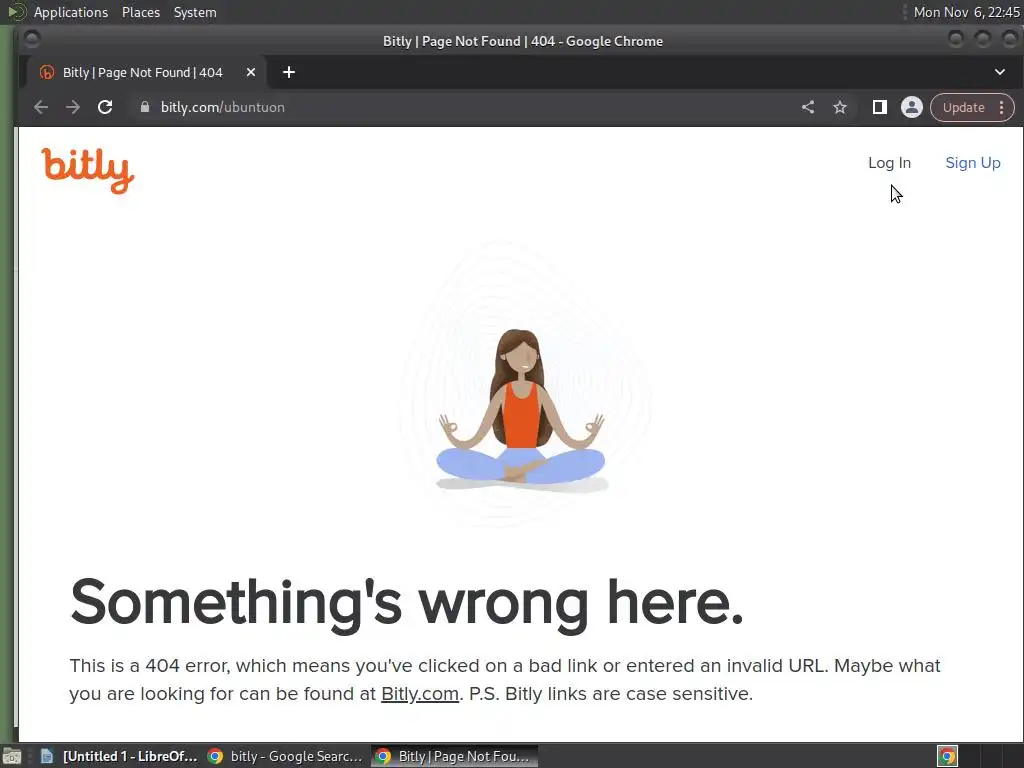Click Chrome icon in the system tray
Viewport: 1024px width, 768px height.
pyautogui.click(x=947, y=756)
